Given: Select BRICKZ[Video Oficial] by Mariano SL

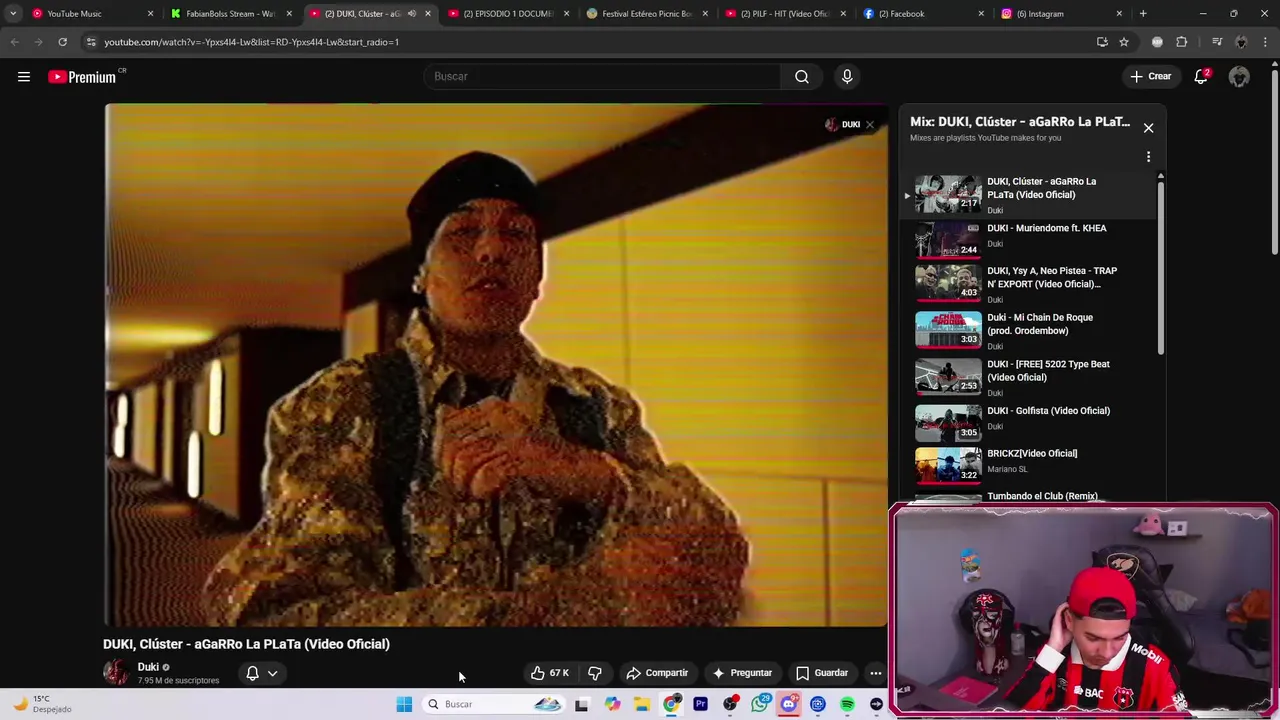Looking at the screenshot, I should click(x=1030, y=464).
